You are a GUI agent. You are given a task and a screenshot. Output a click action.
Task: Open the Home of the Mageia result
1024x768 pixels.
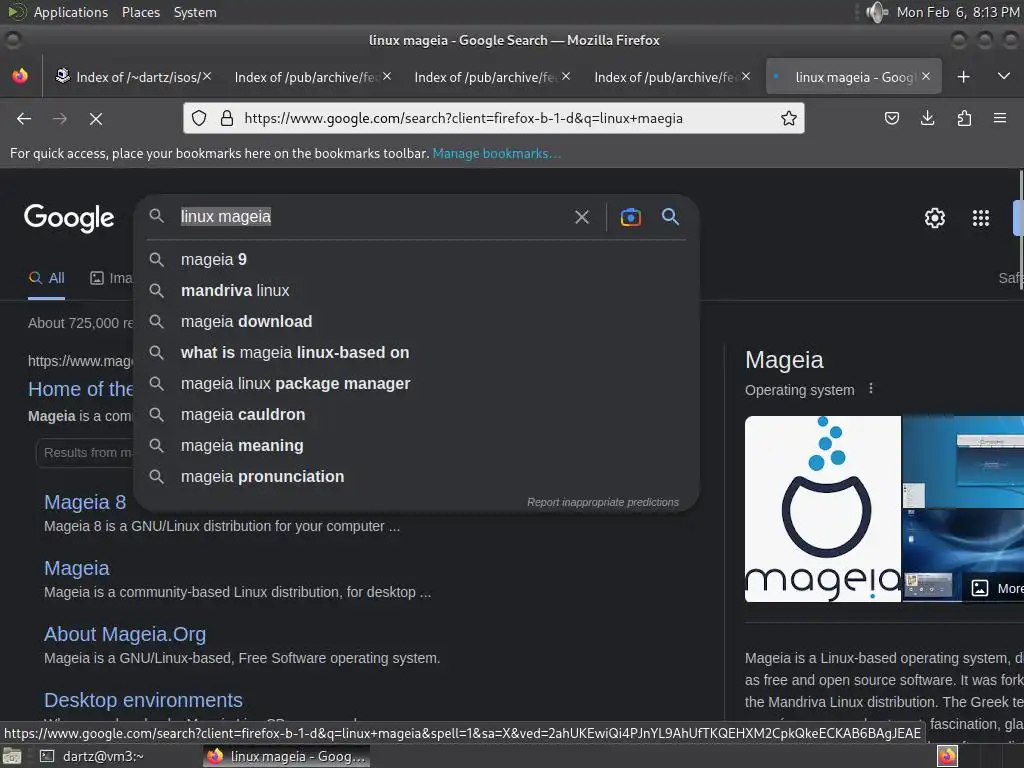[80, 389]
